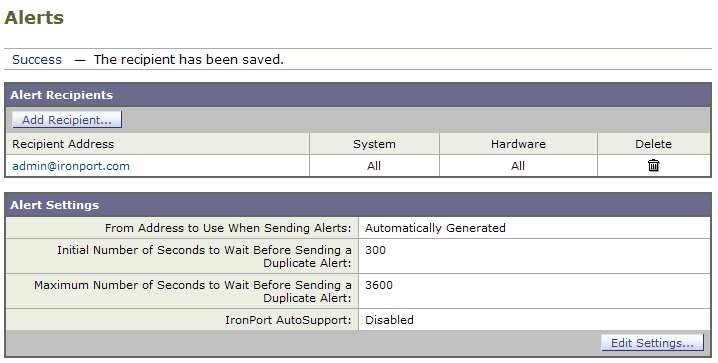Open Edit Settings... for alerts
Screen dimensions: 718x363
tap(652, 343)
